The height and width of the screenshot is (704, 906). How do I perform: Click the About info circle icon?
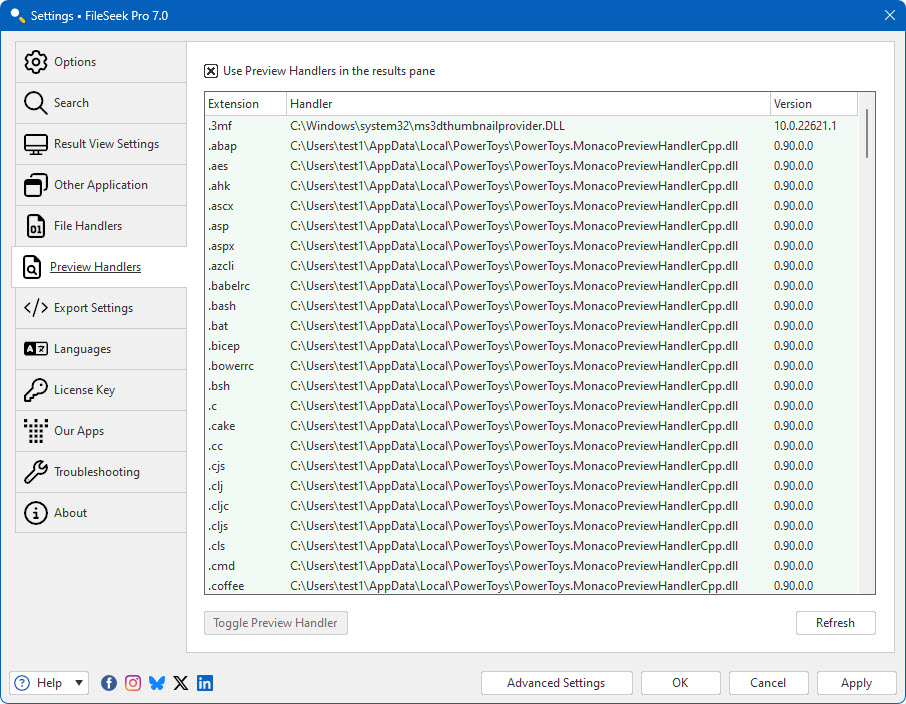click(x=35, y=513)
